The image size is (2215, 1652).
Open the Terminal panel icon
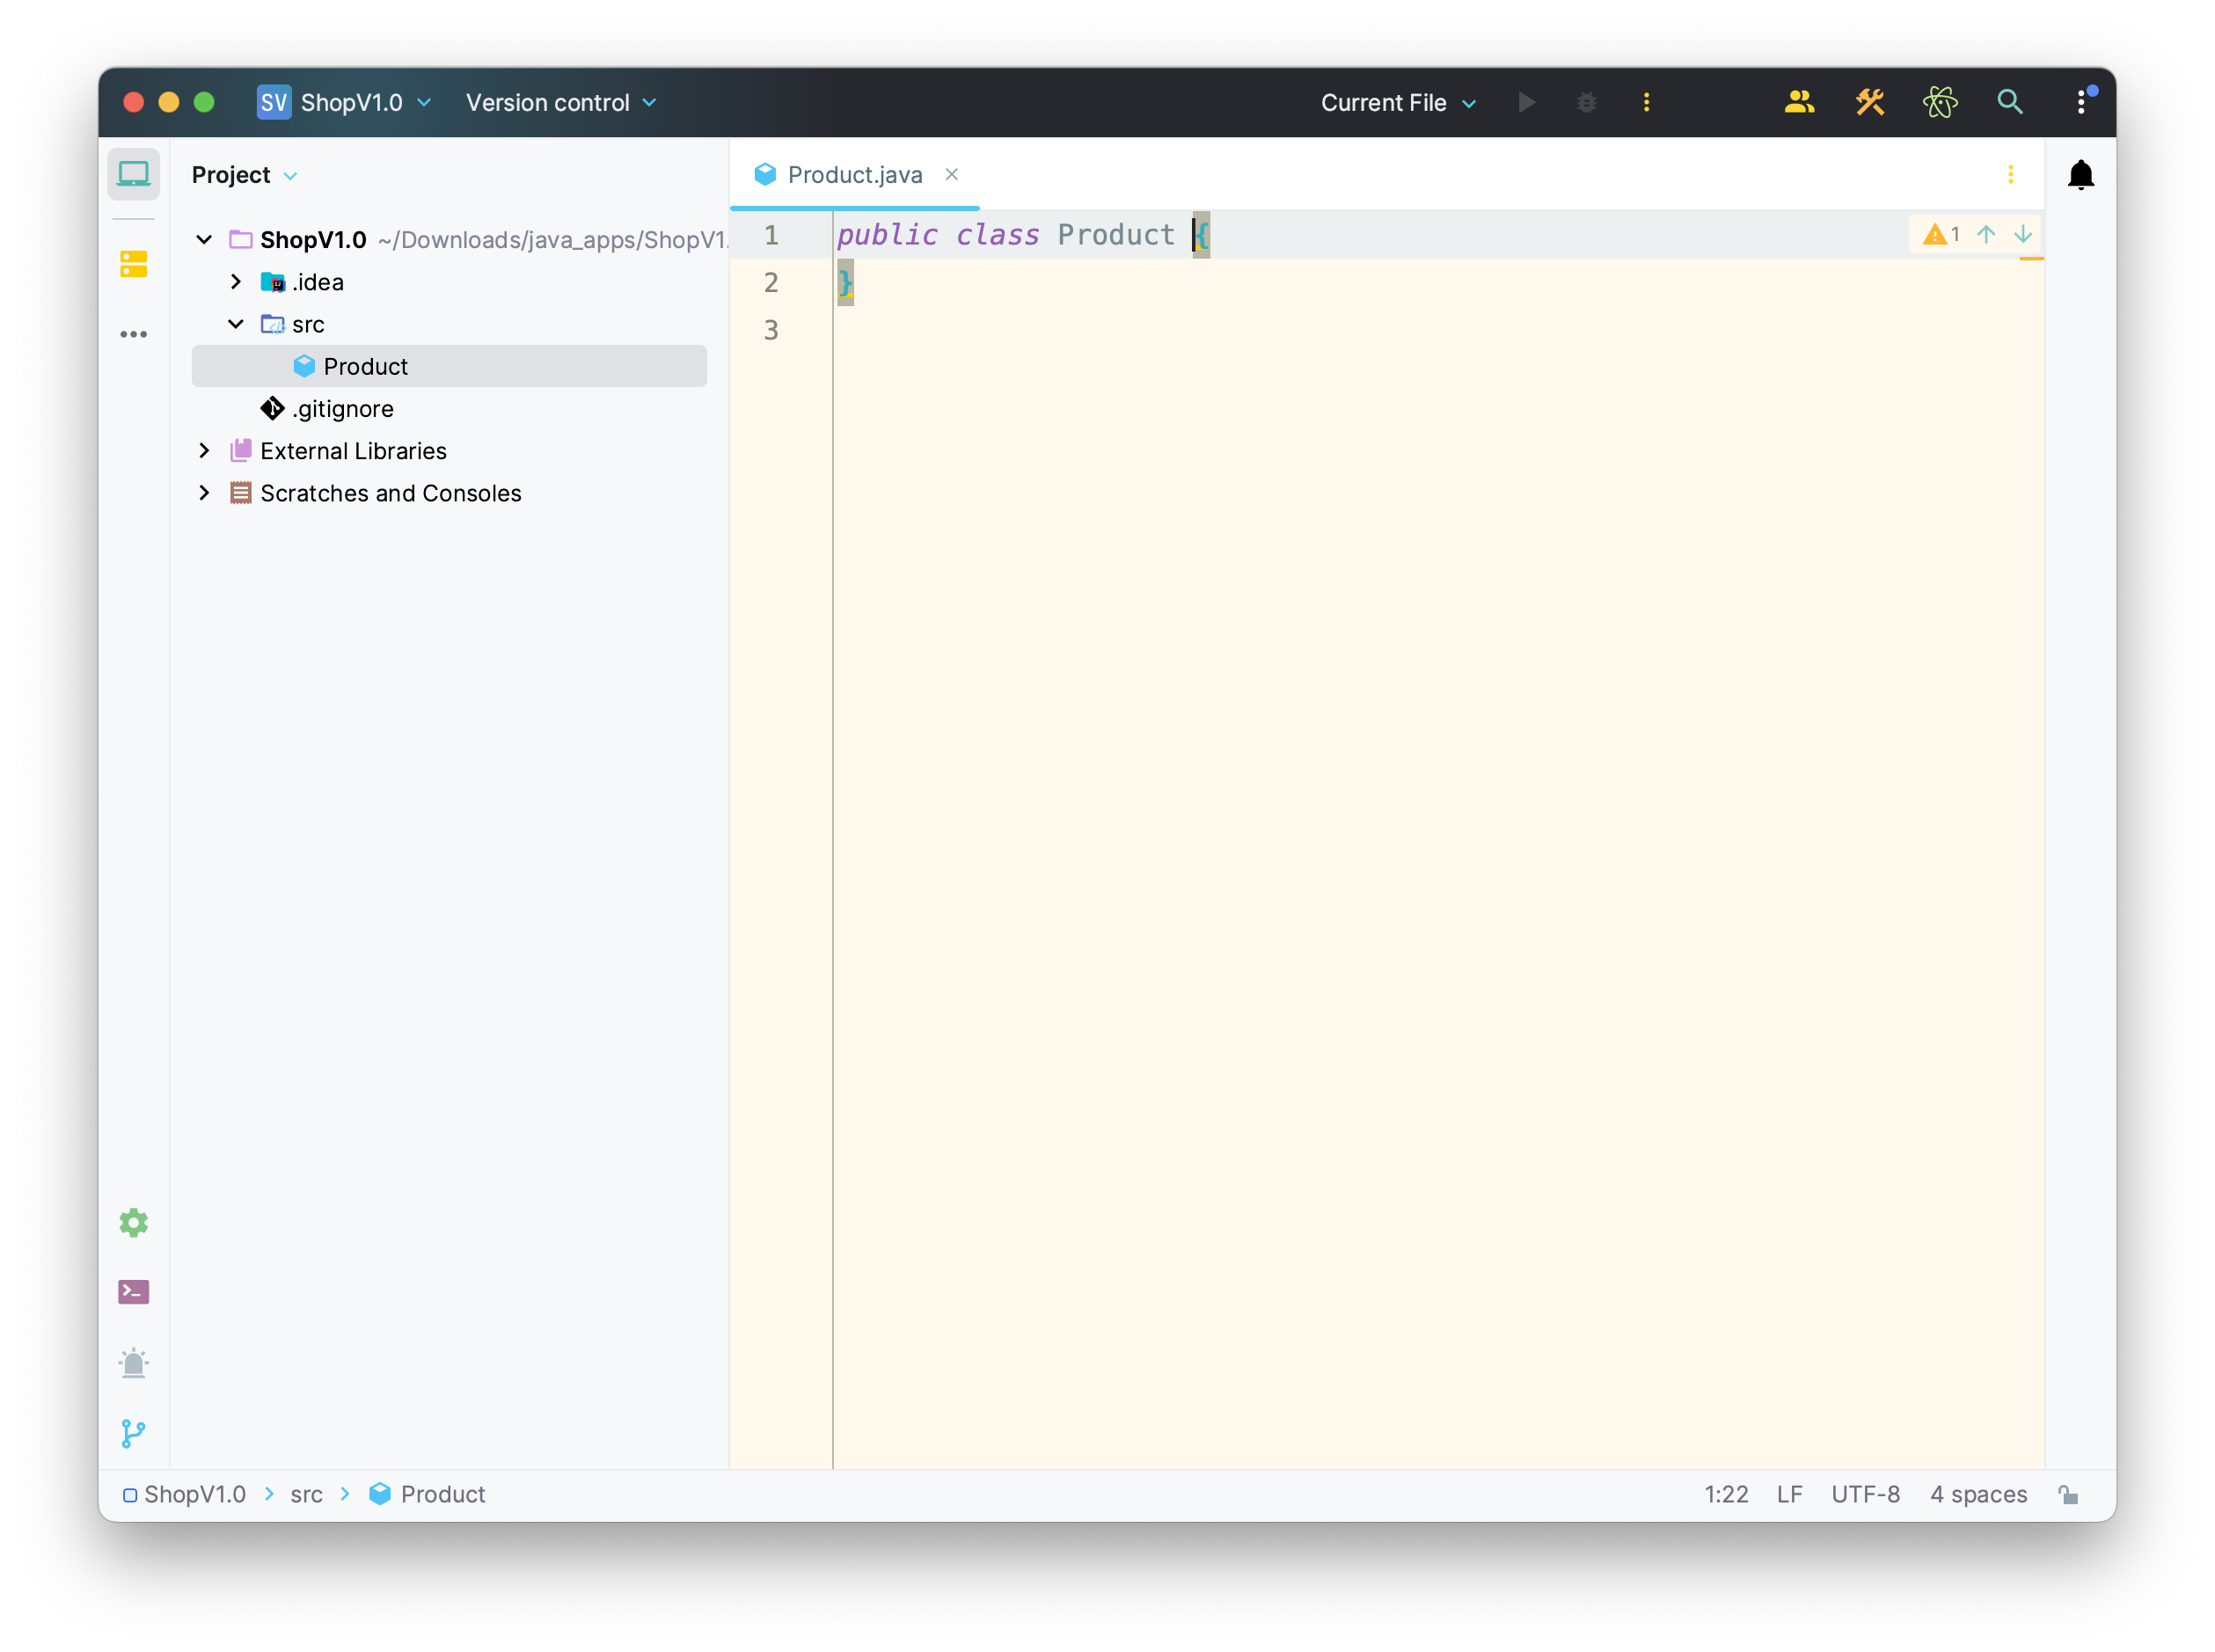click(x=135, y=1293)
